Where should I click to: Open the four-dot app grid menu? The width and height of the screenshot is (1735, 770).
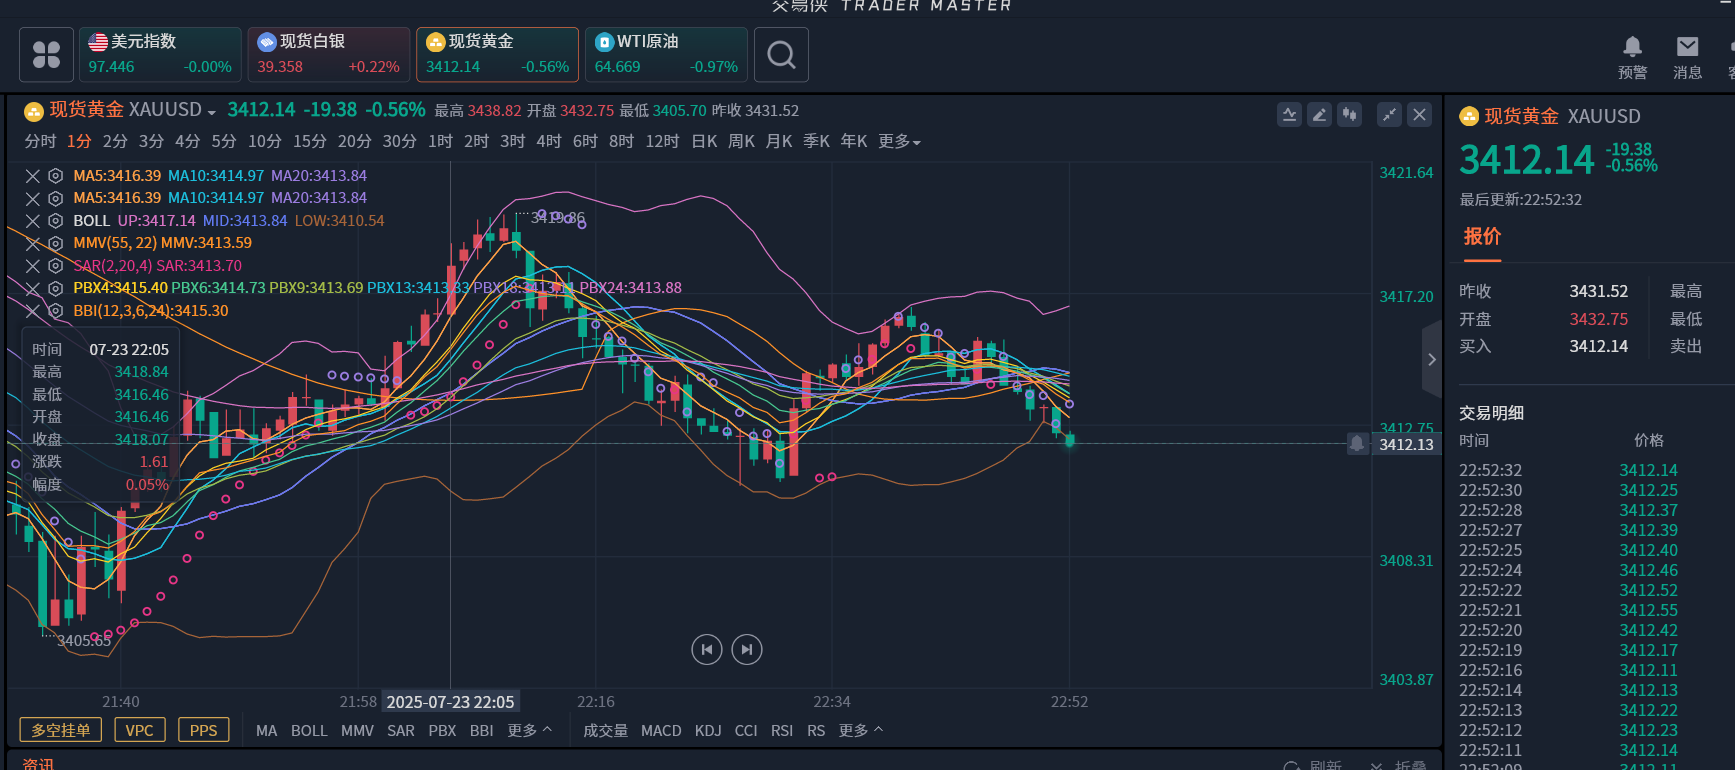coord(46,54)
